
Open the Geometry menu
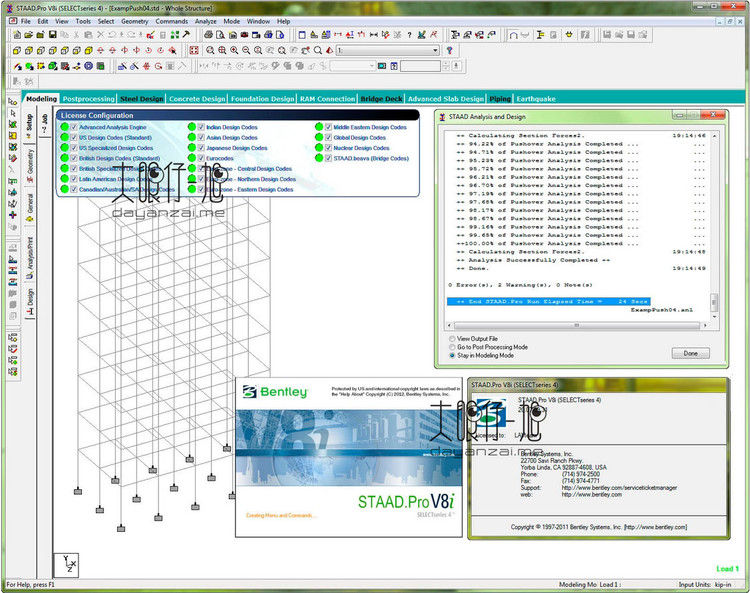coord(134,22)
